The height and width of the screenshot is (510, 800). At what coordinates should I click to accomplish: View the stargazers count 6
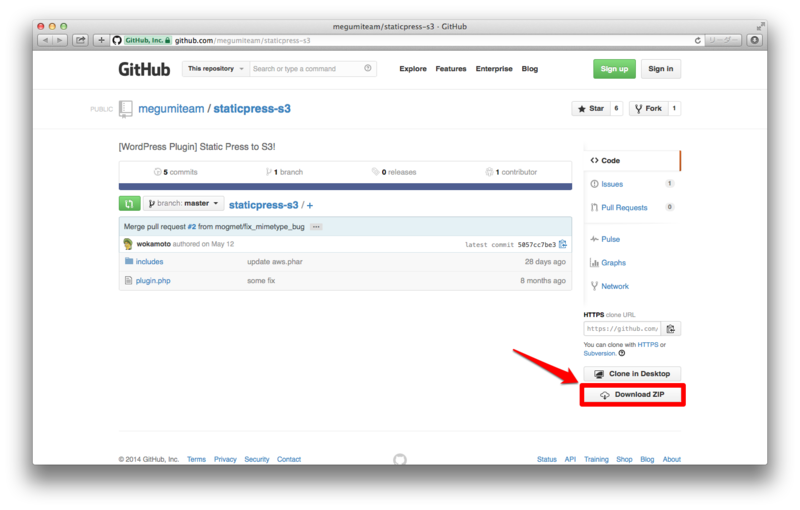[616, 109]
